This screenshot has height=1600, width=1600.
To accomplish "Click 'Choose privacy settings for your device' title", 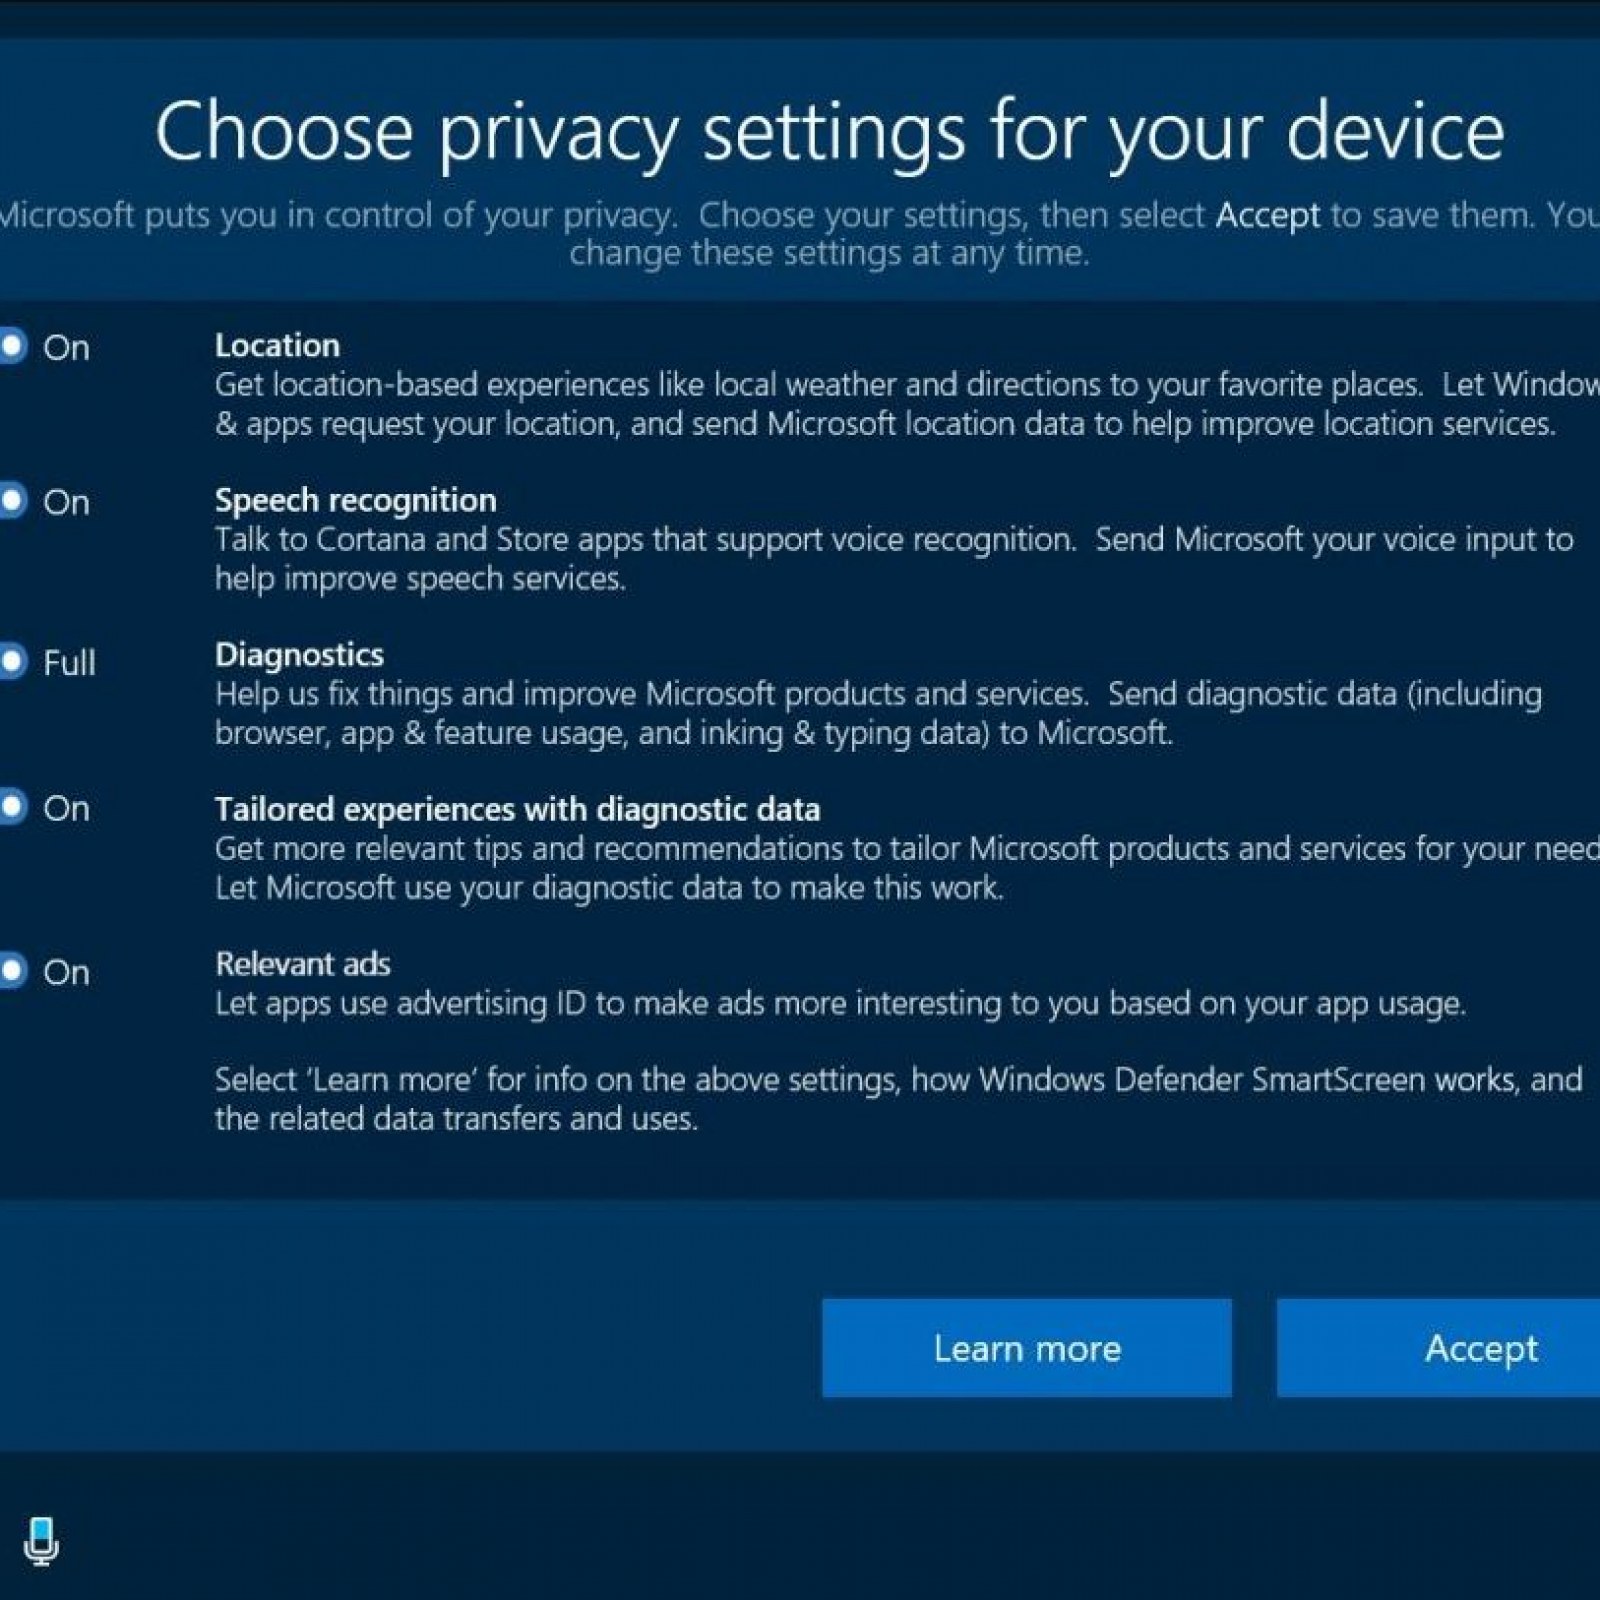I will tap(830, 132).
